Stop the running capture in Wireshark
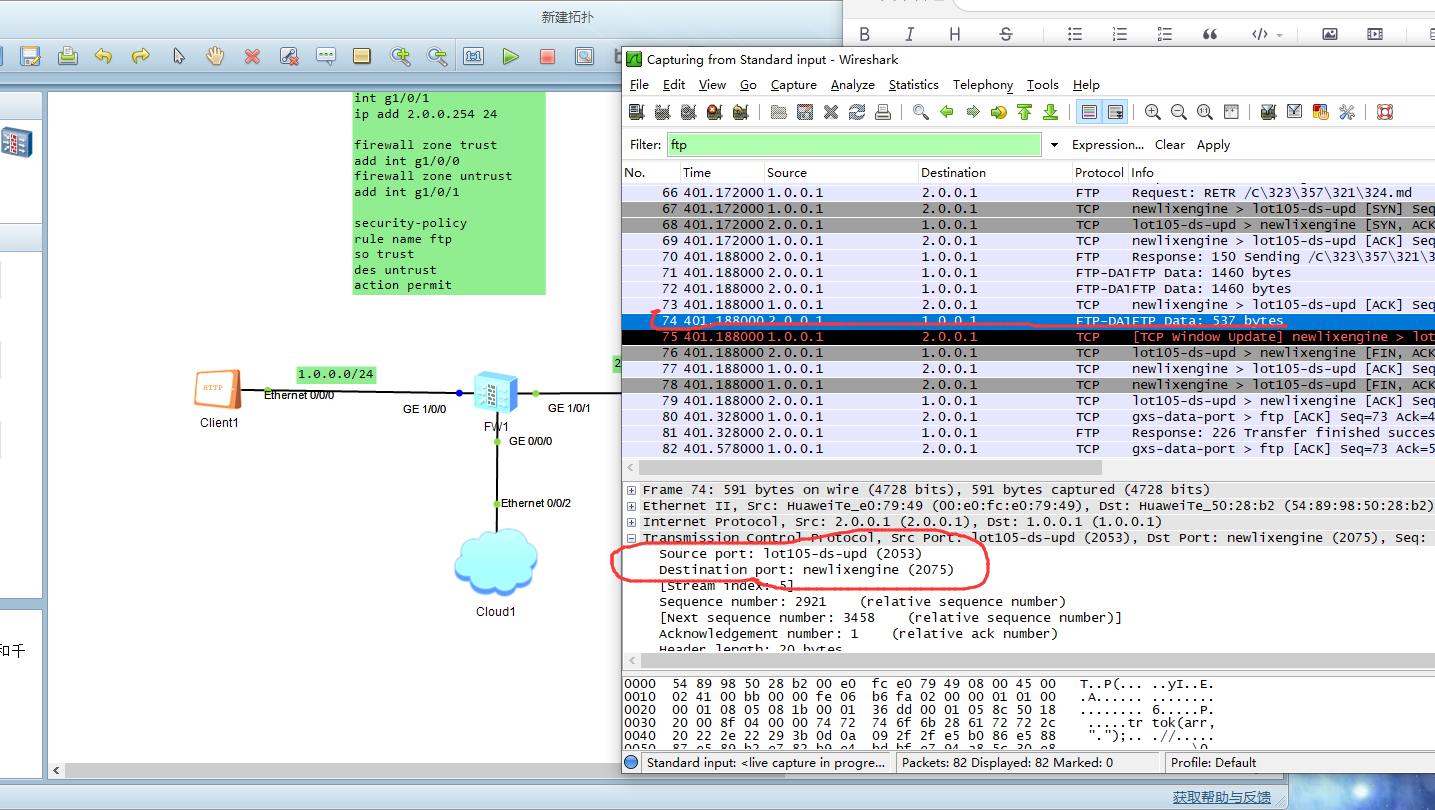1435x810 pixels. coord(716,111)
